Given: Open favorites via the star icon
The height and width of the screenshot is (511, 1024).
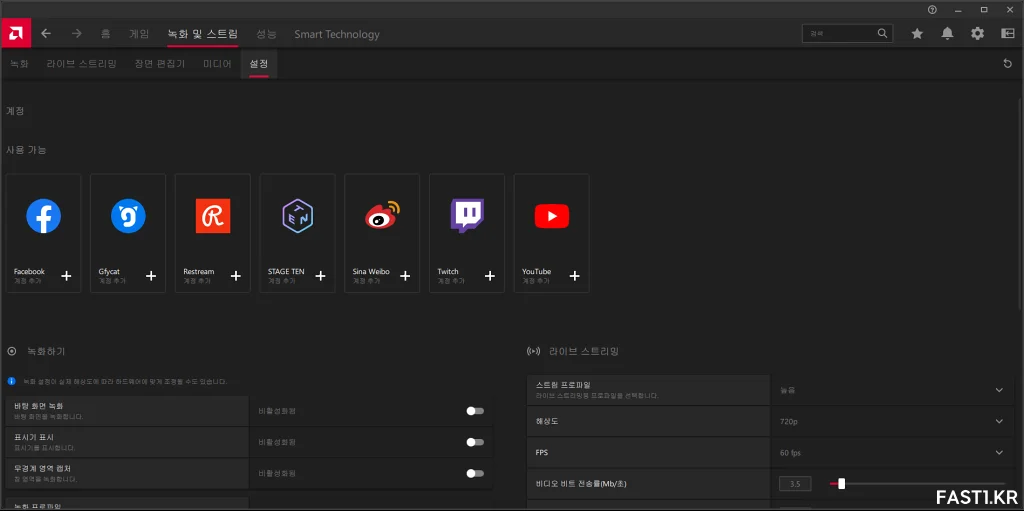Looking at the screenshot, I should pos(917,33).
